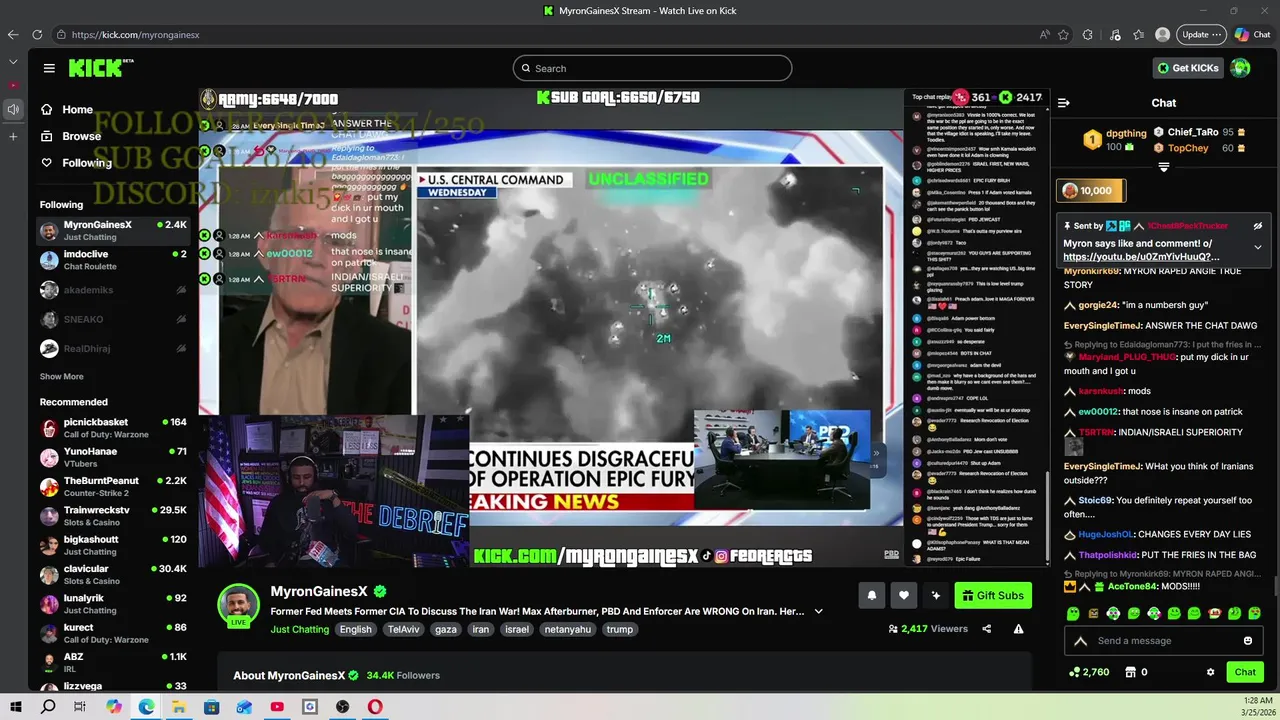Open Trainwreckstv recommended channel

pyautogui.click(x=113, y=516)
